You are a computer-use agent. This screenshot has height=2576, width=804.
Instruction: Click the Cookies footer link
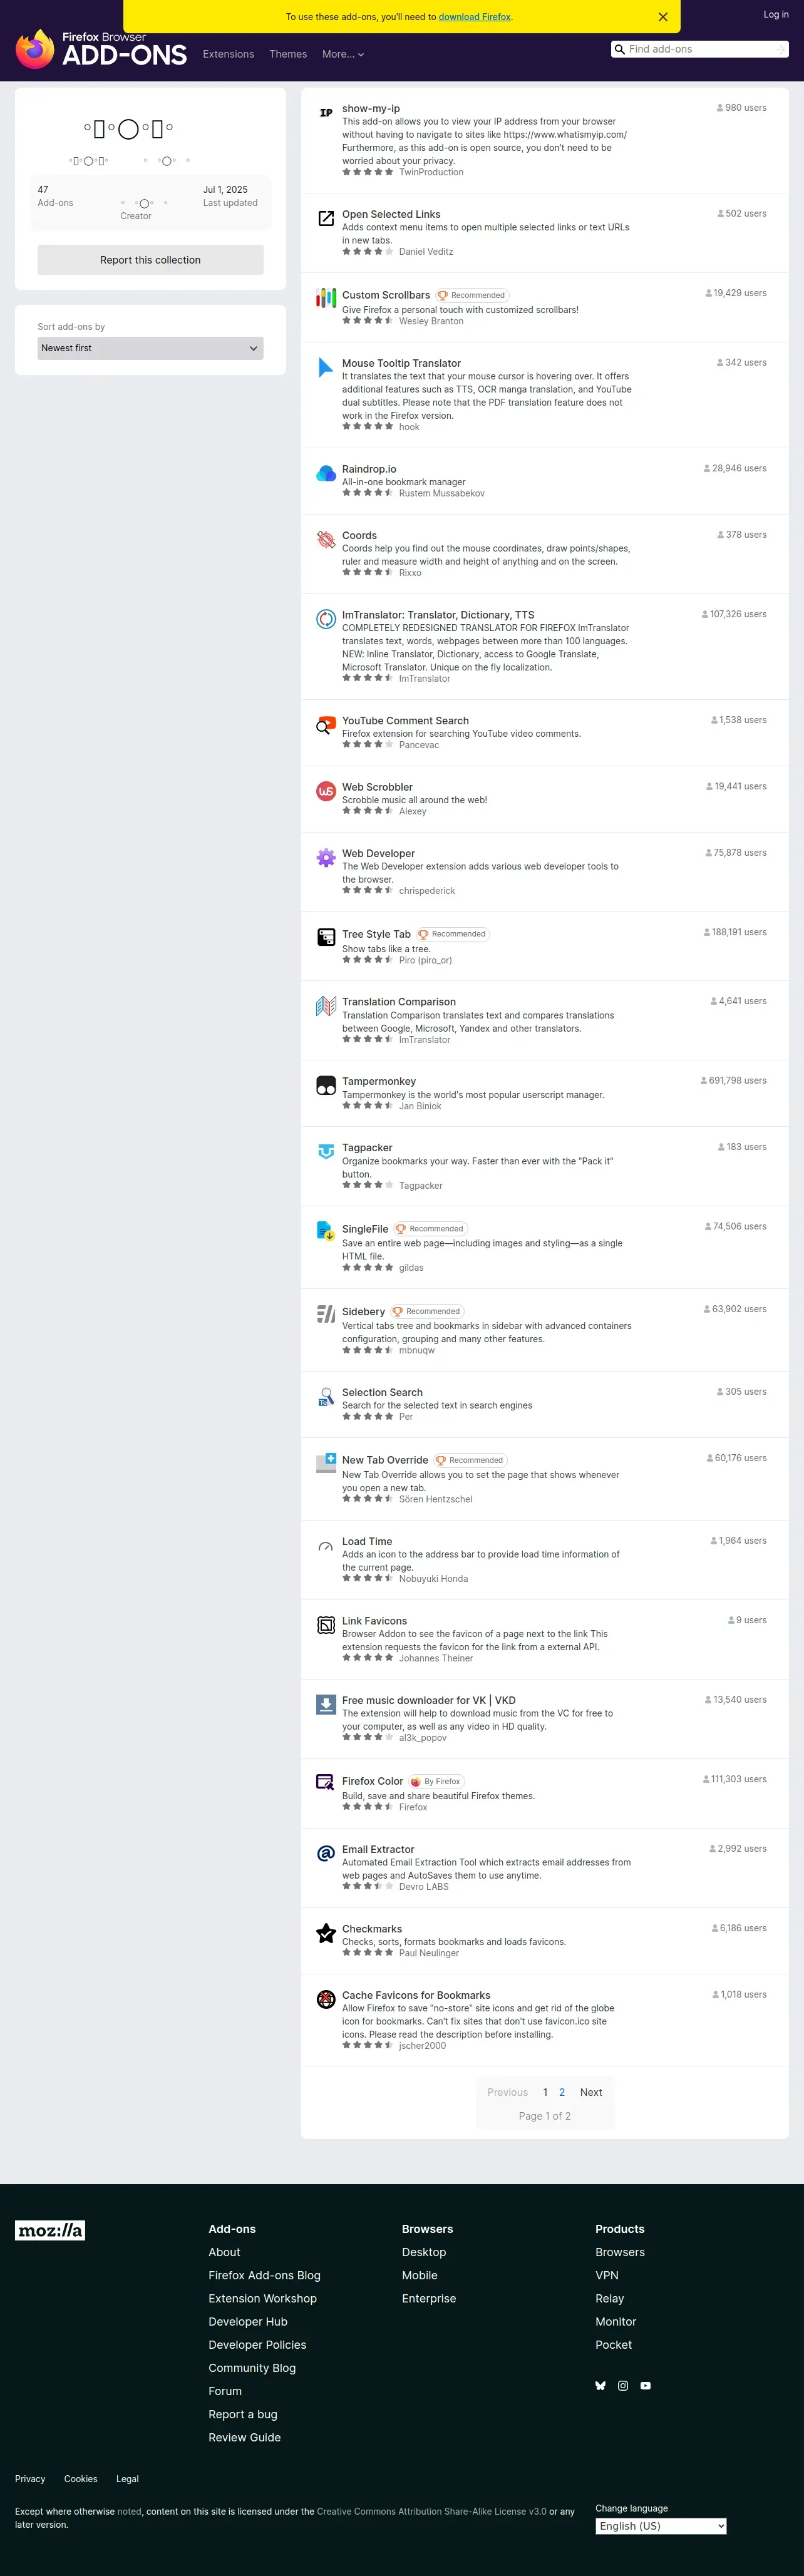click(x=81, y=2479)
